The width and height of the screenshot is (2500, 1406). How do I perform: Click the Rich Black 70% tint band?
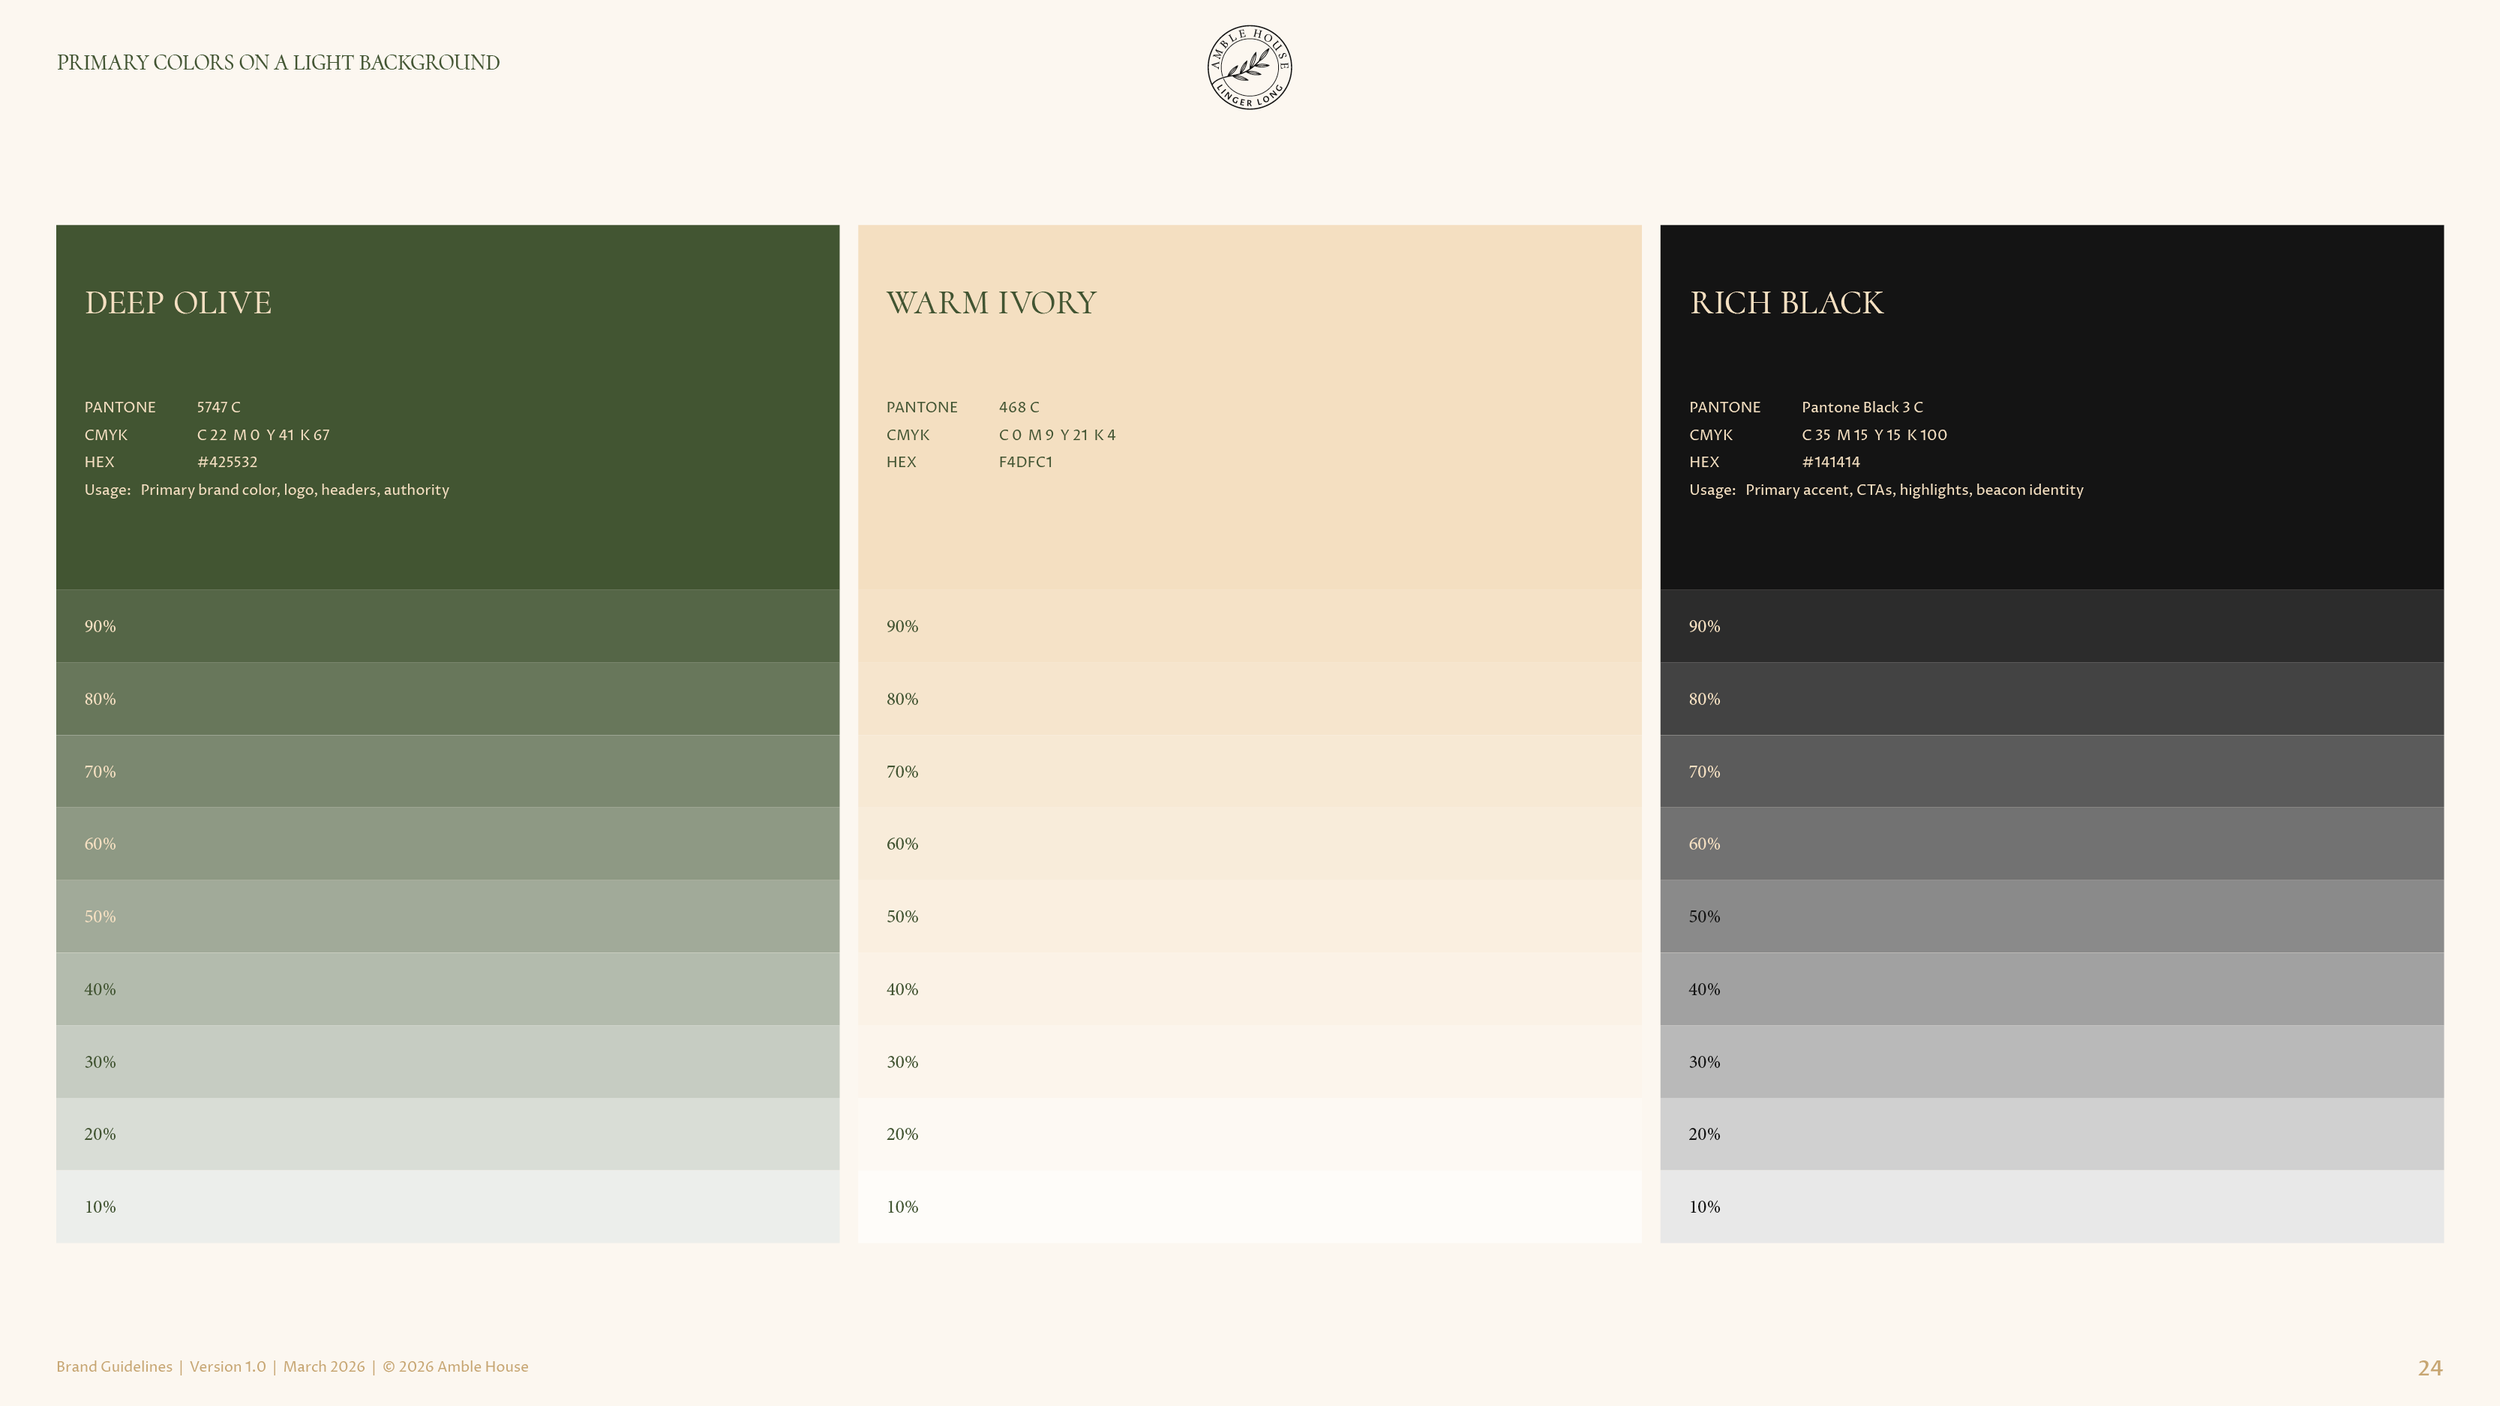click(2052, 771)
